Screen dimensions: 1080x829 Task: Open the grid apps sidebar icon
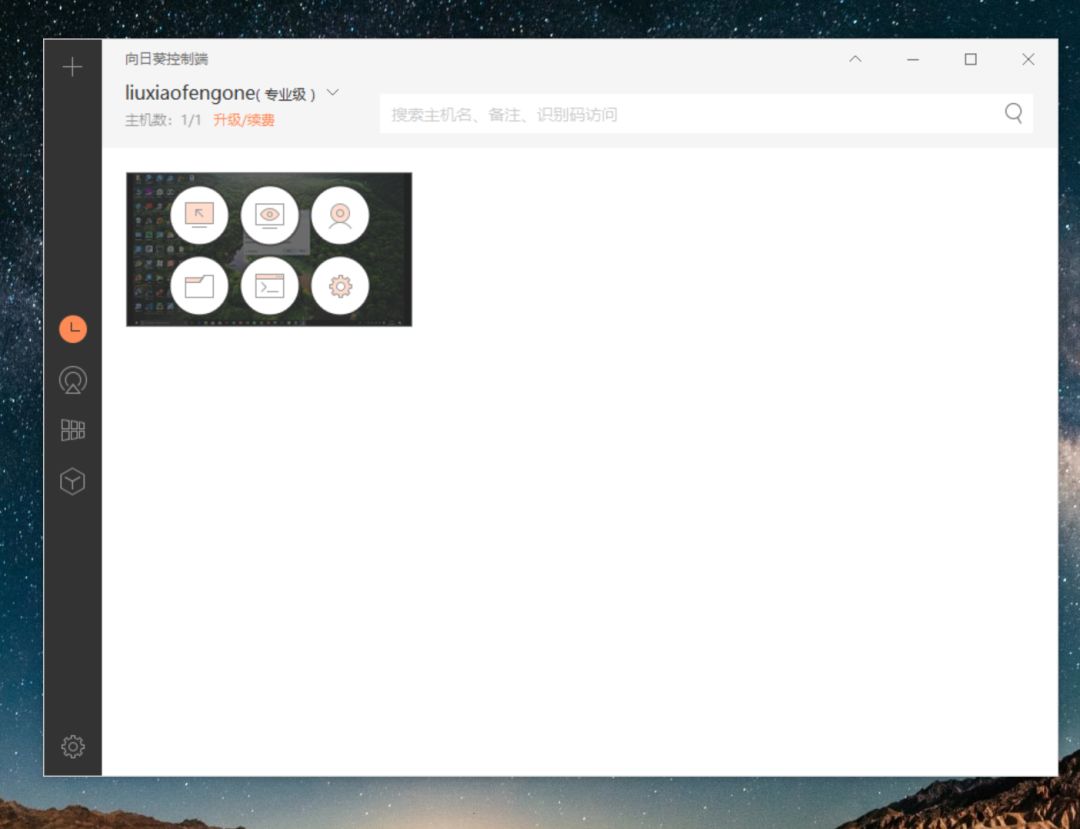pos(73,430)
